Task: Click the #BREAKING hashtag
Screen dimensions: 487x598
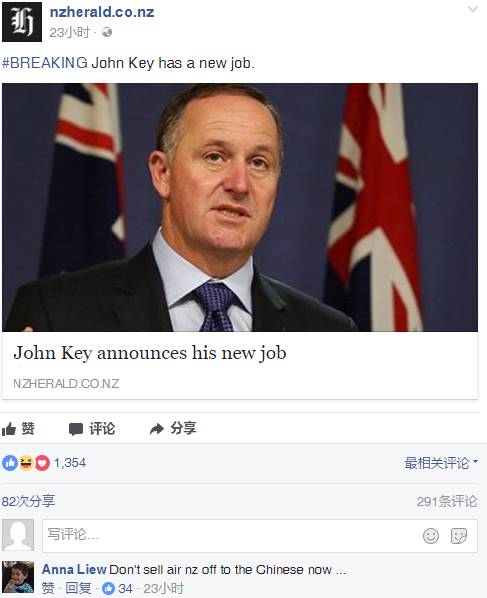Action: [x=45, y=63]
